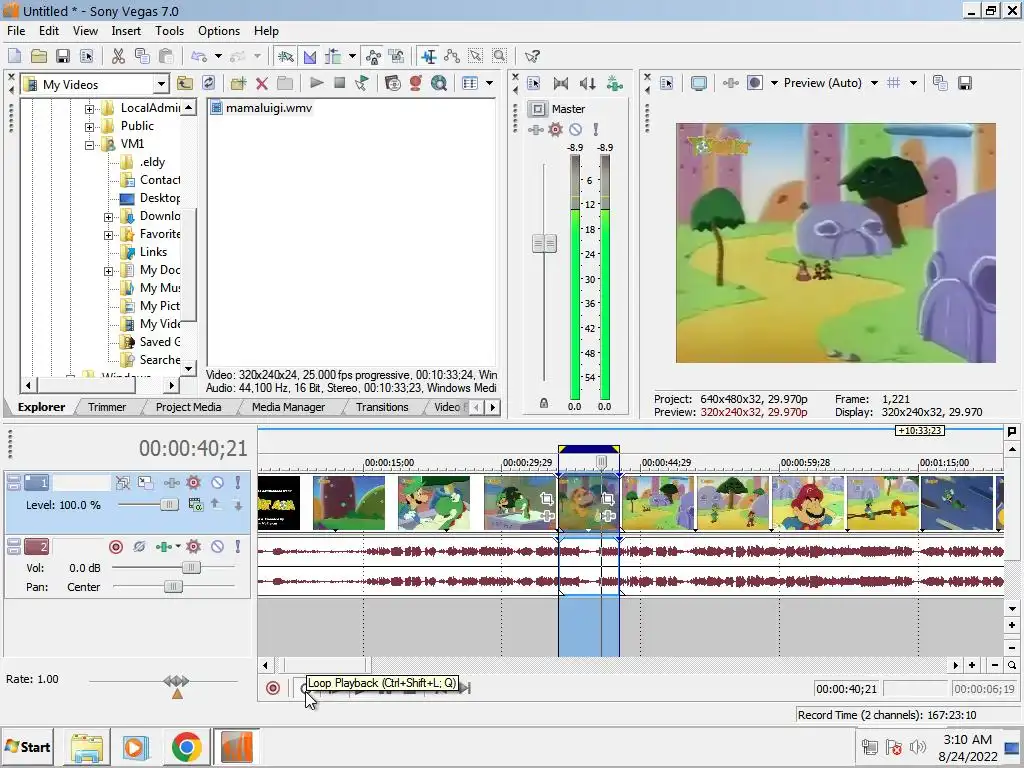Select the mamaluigi.wmv file
The width and height of the screenshot is (1024, 768).
pyautogui.click(x=262, y=108)
